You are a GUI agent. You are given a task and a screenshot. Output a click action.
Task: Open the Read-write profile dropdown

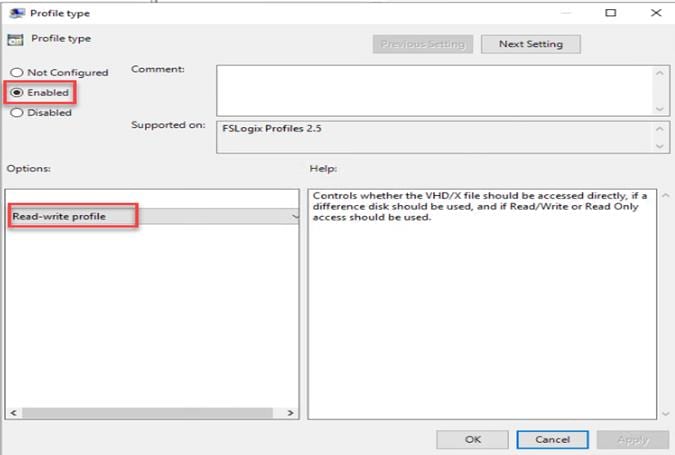click(x=154, y=216)
